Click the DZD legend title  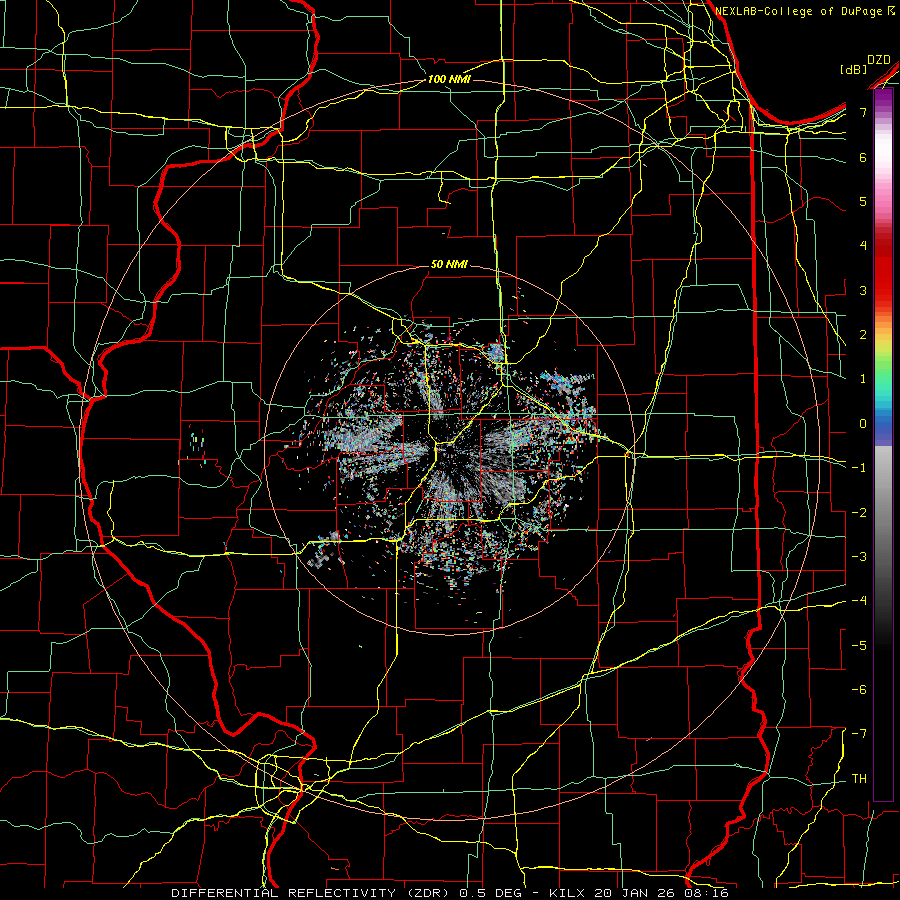point(879,60)
